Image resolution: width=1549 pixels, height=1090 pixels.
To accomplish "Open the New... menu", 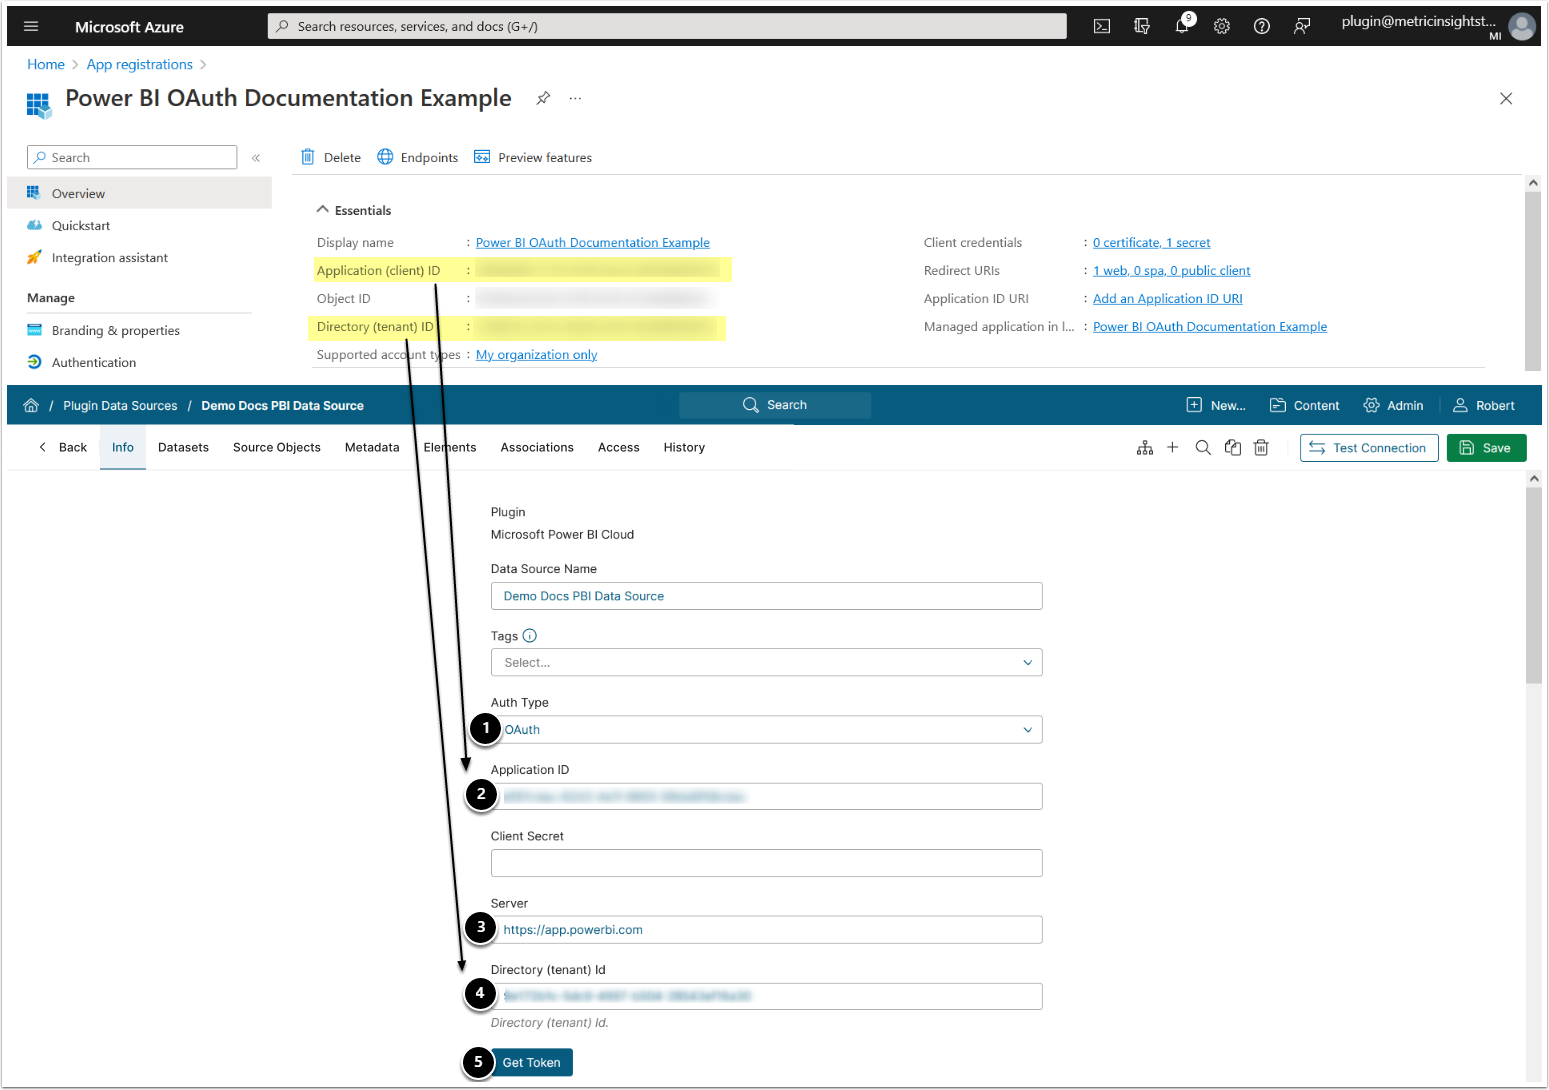I will pyautogui.click(x=1216, y=405).
